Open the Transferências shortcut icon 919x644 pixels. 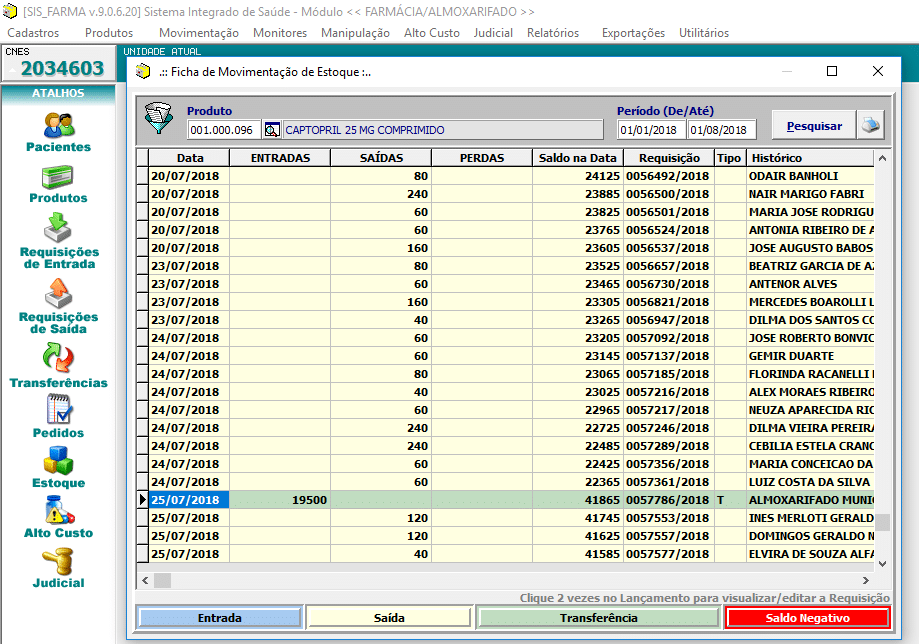pyautogui.click(x=58, y=358)
